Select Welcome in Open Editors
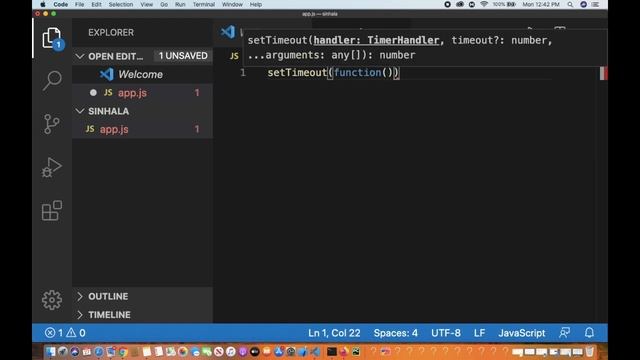Screen dimensions: 640x360 click(142, 74)
